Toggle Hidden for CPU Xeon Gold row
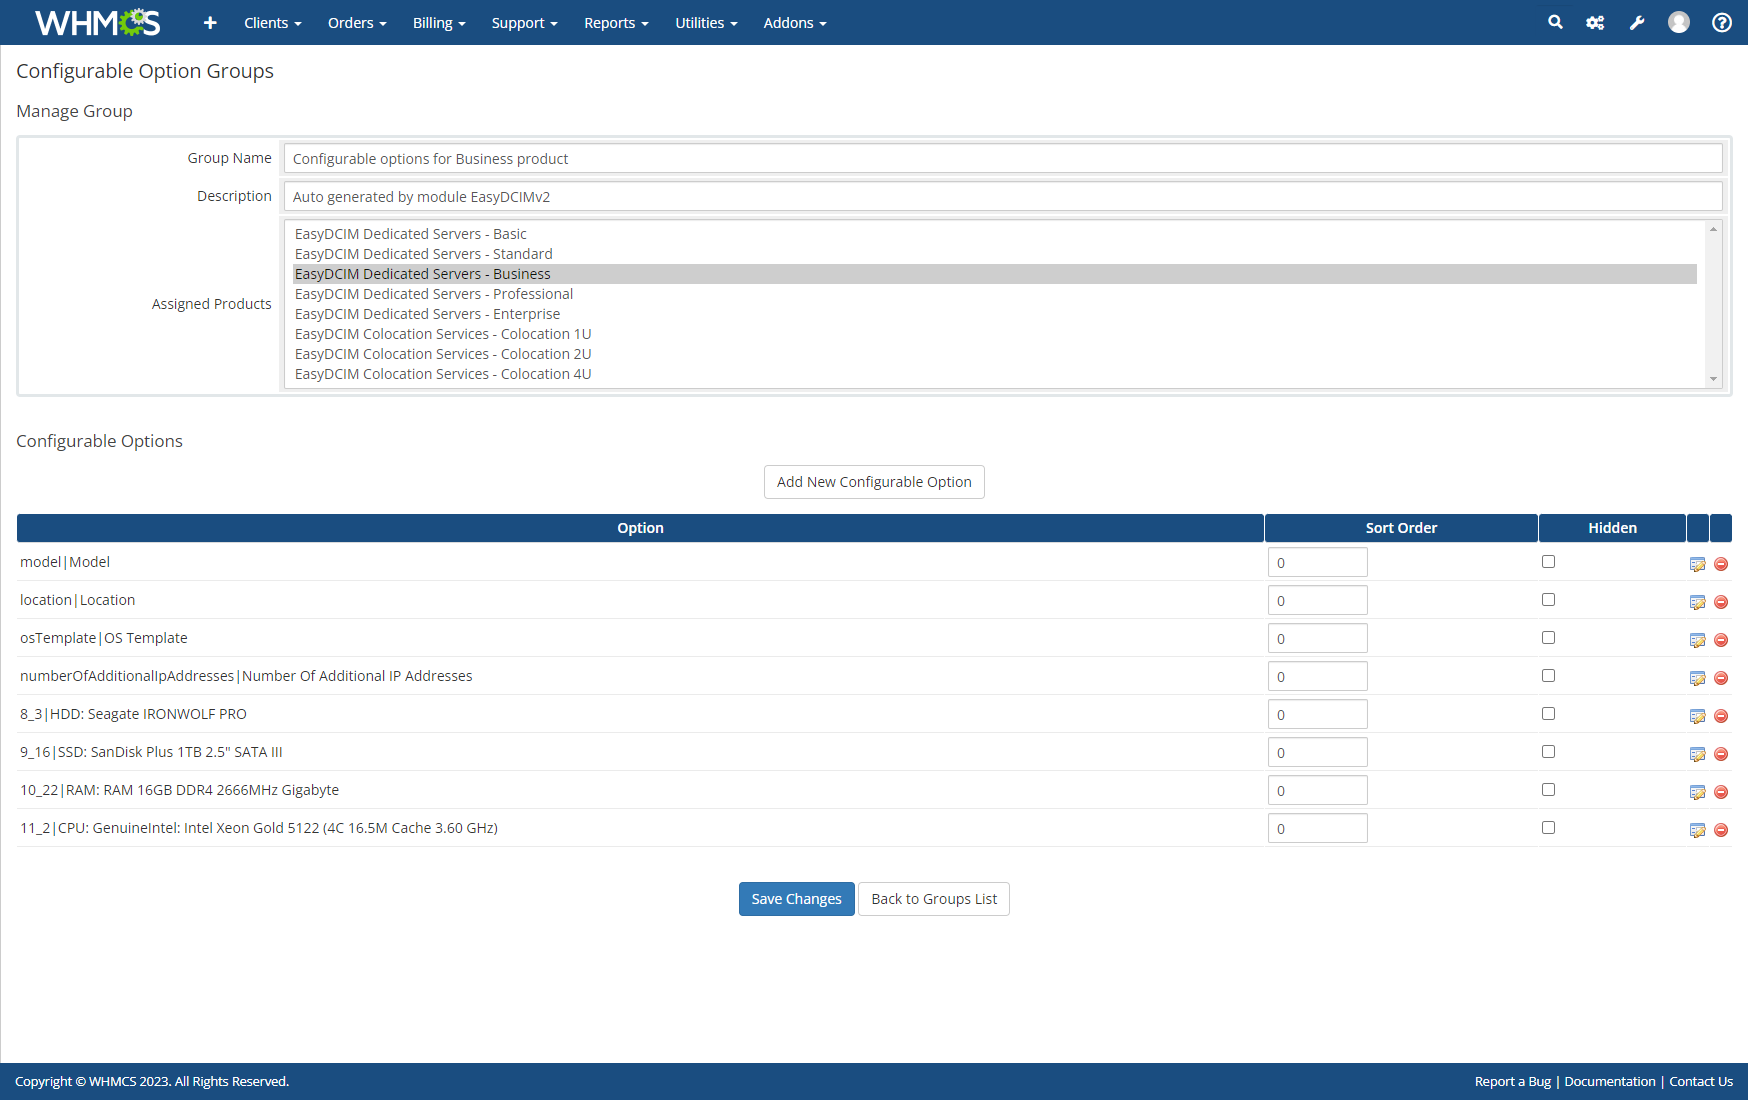1748x1100 pixels. pos(1548,828)
